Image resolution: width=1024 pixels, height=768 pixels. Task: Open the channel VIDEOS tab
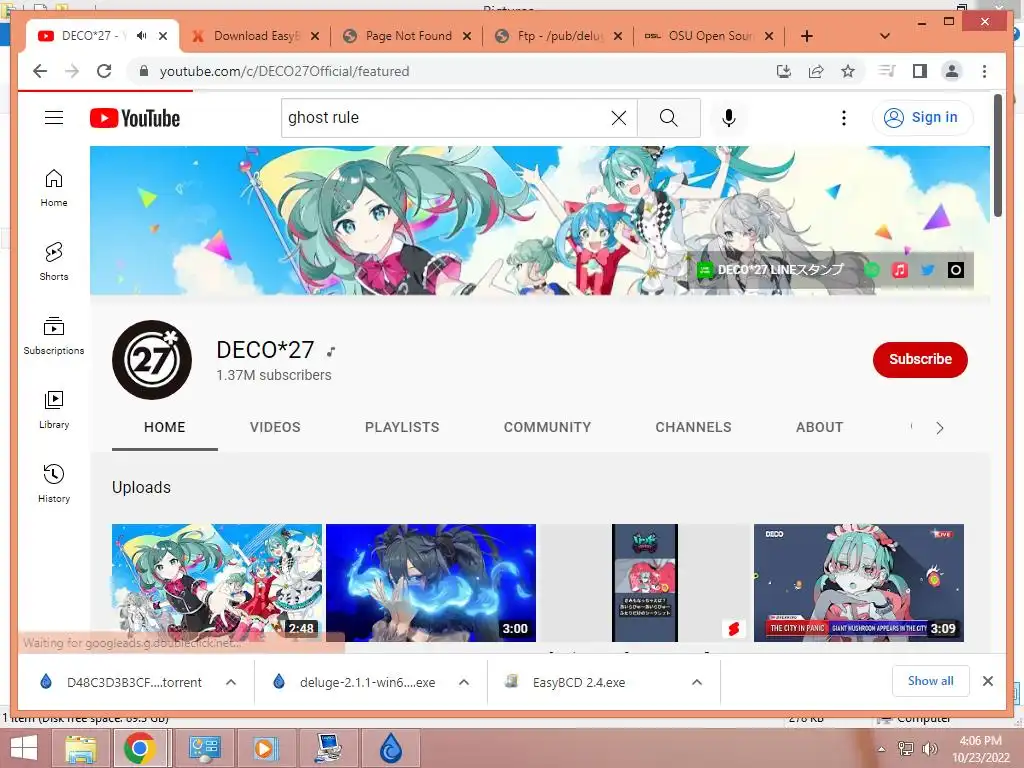[275, 427]
